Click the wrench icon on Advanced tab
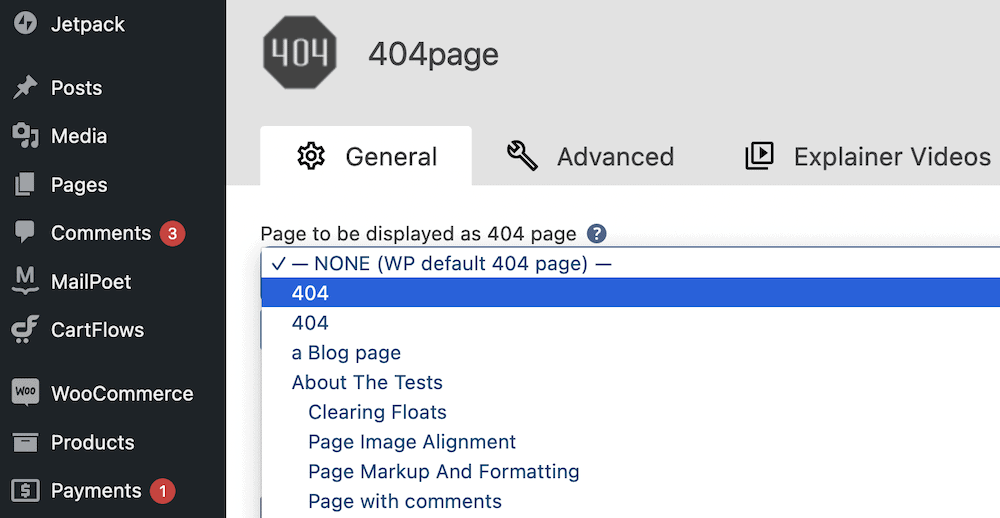This screenshot has width=1000, height=518. pos(522,156)
